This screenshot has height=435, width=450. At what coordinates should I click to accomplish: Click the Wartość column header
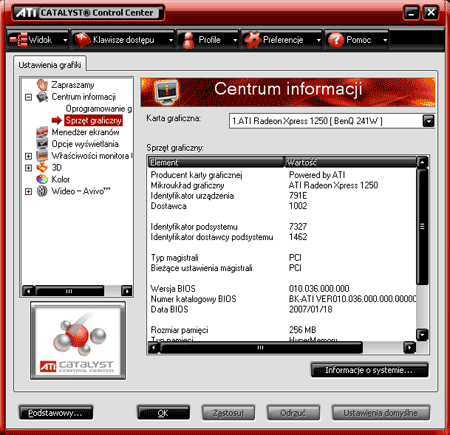coord(351,162)
